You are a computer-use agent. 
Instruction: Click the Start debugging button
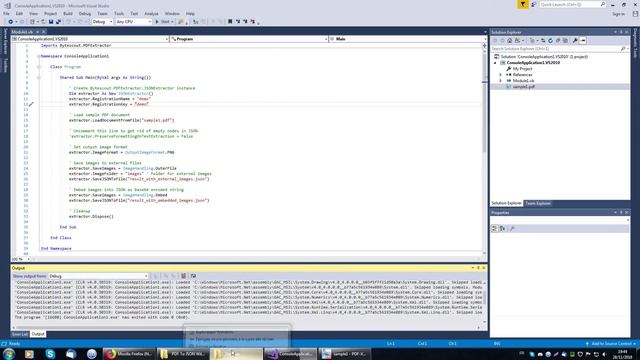(162, 22)
